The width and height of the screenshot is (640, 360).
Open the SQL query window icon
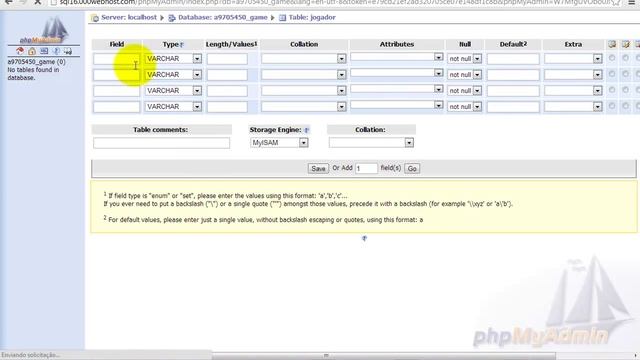pyautogui.click(x=44, y=51)
